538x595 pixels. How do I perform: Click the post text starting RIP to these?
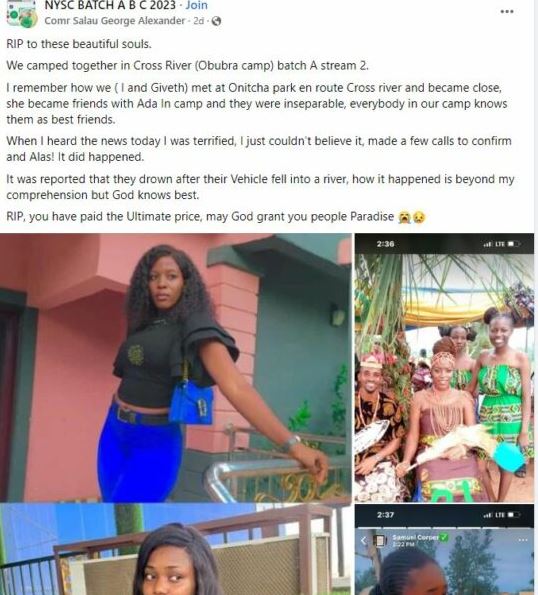(x=79, y=44)
